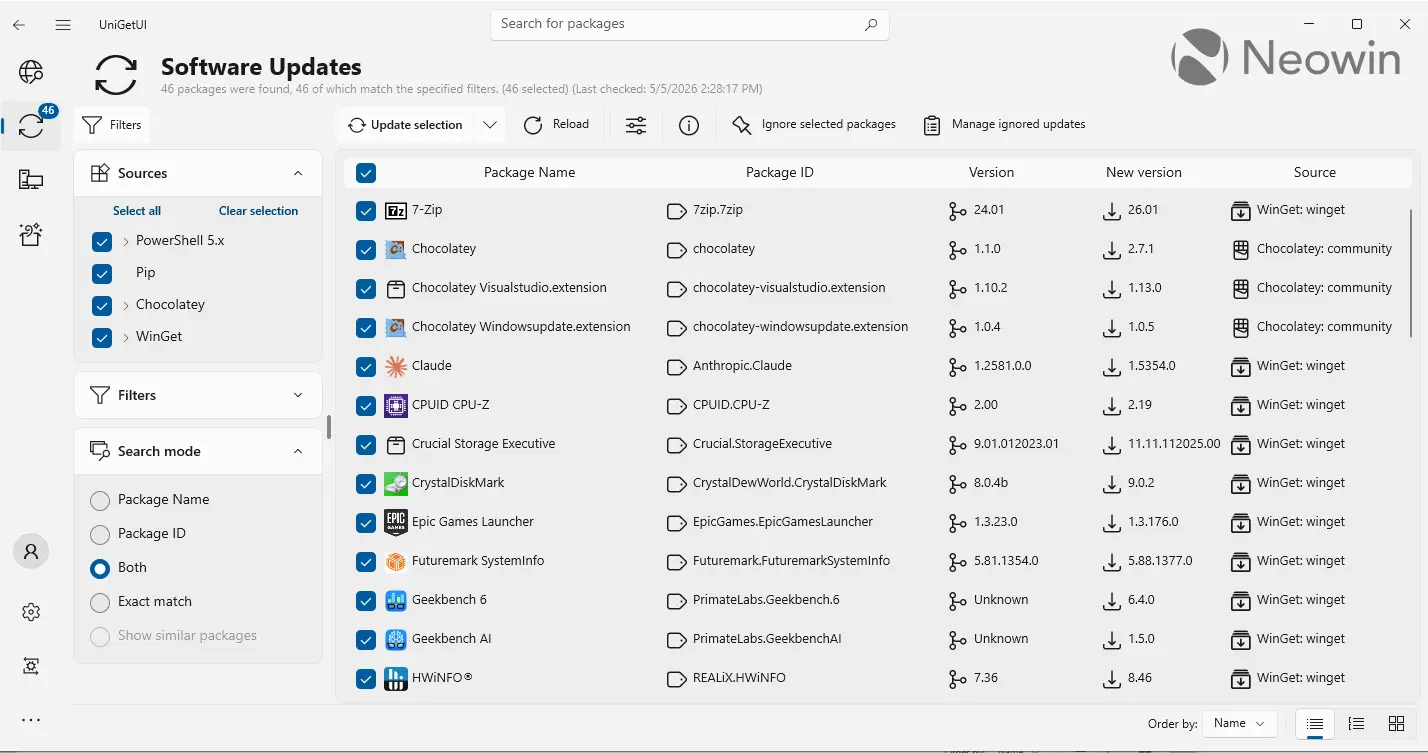1428x753 pixels.
Task: Click the Reload button
Action: [x=557, y=124]
